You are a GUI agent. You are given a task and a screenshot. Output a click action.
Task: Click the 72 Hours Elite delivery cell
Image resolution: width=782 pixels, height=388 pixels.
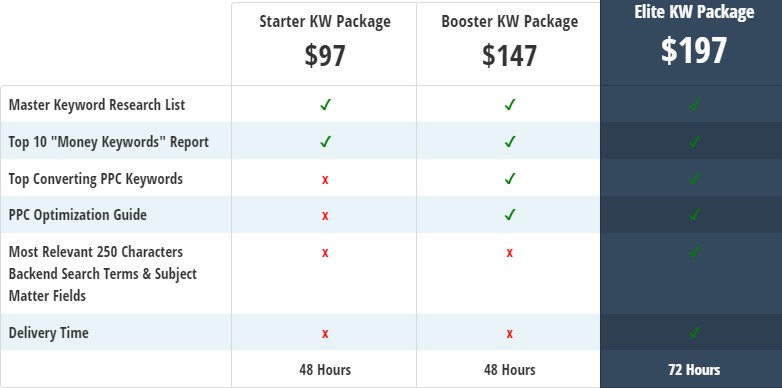pyautogui.click(x=694, y=370)
